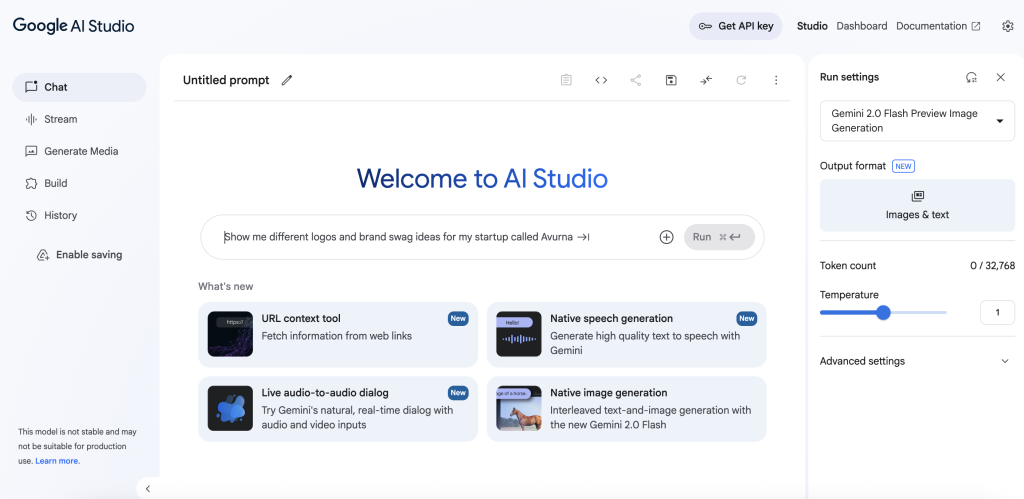Close the Run settings panel
The image size is (1024, 499).
tap(1000, 77)
